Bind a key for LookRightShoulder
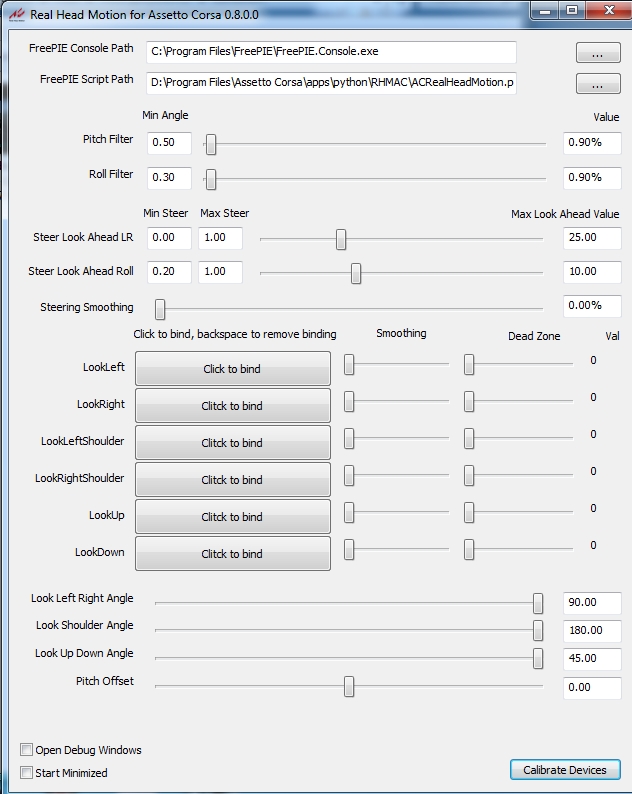632x794 pixels. tap(232, 480)
